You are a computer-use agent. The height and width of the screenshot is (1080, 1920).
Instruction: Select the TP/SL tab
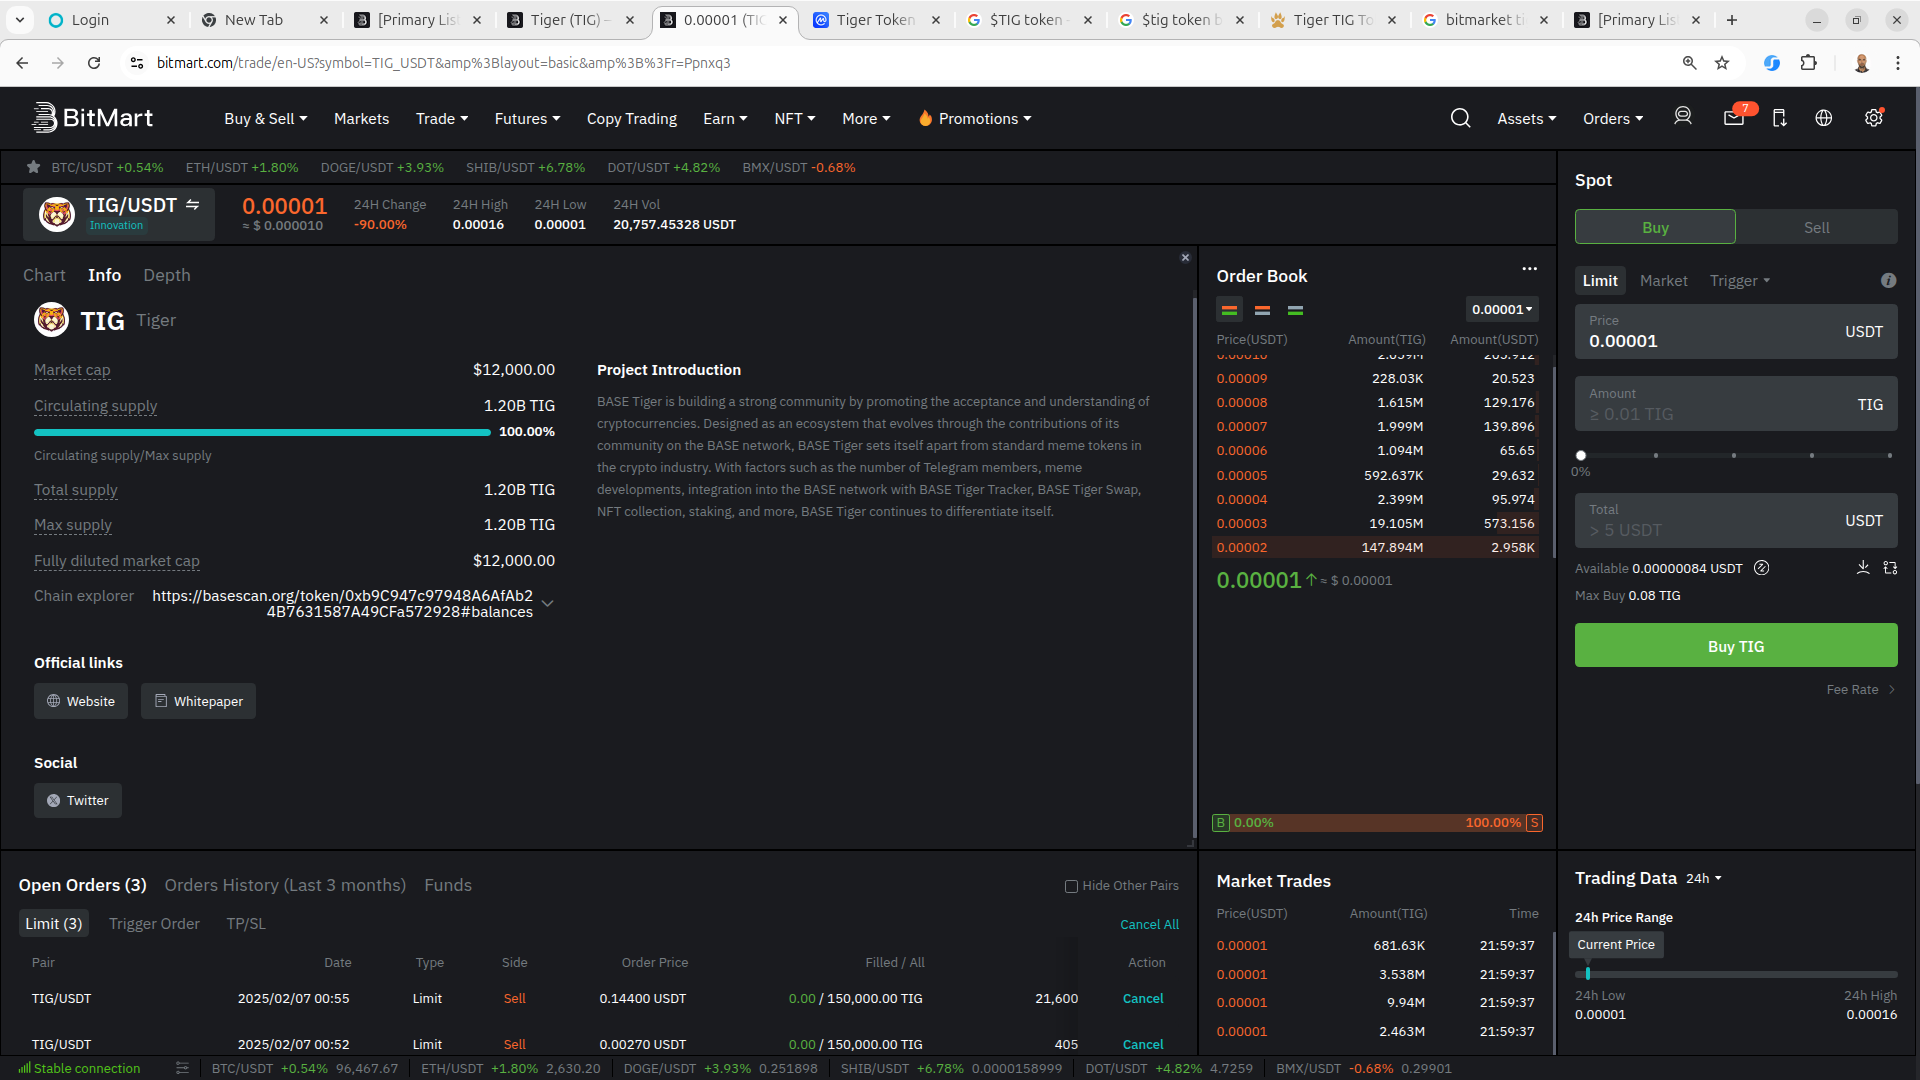tap(246, 924)
